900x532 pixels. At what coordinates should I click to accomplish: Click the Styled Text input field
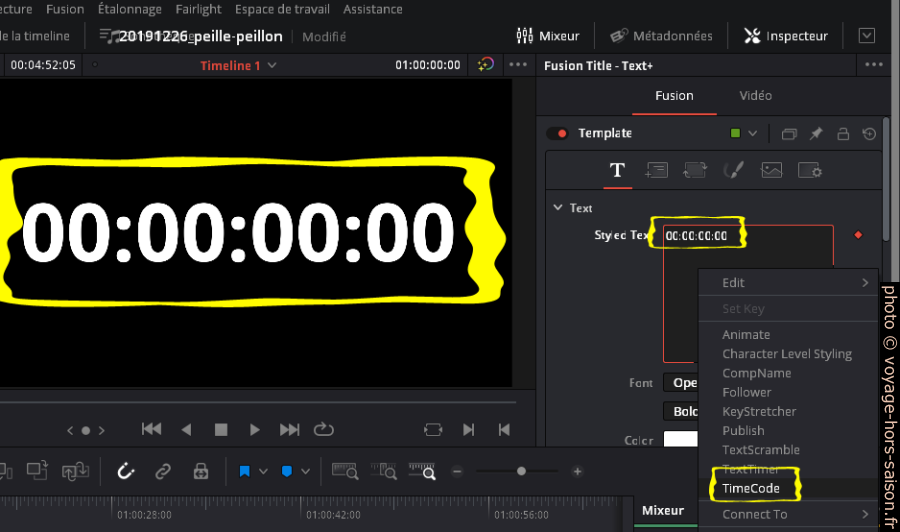pos(748,293)
